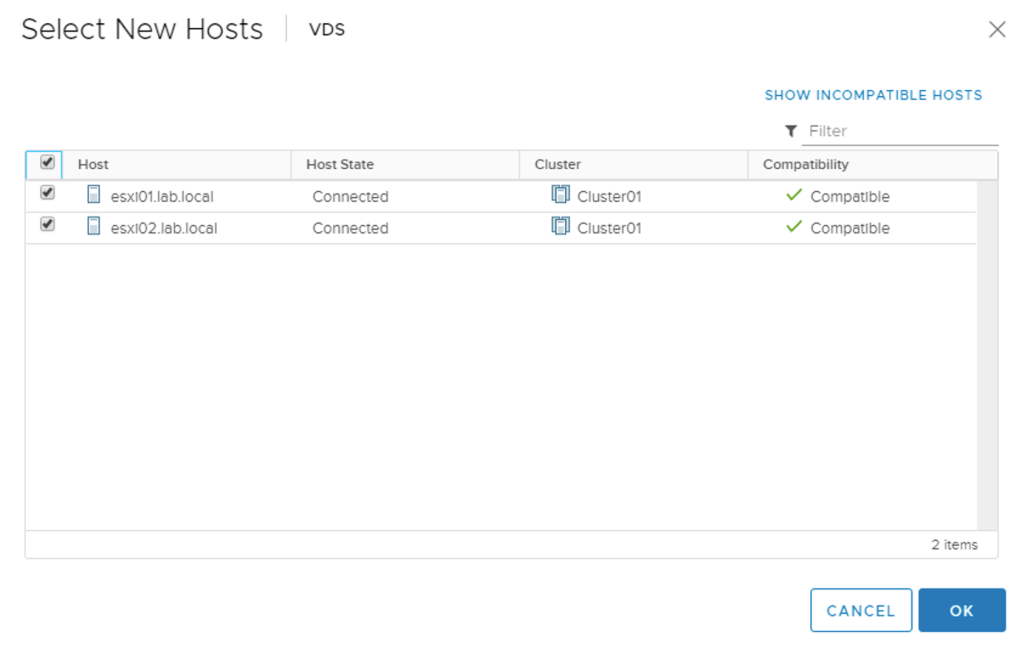Click Show Incompatible Hosts link
This screenshot has height=648, width=1022.
coord(873,95)
